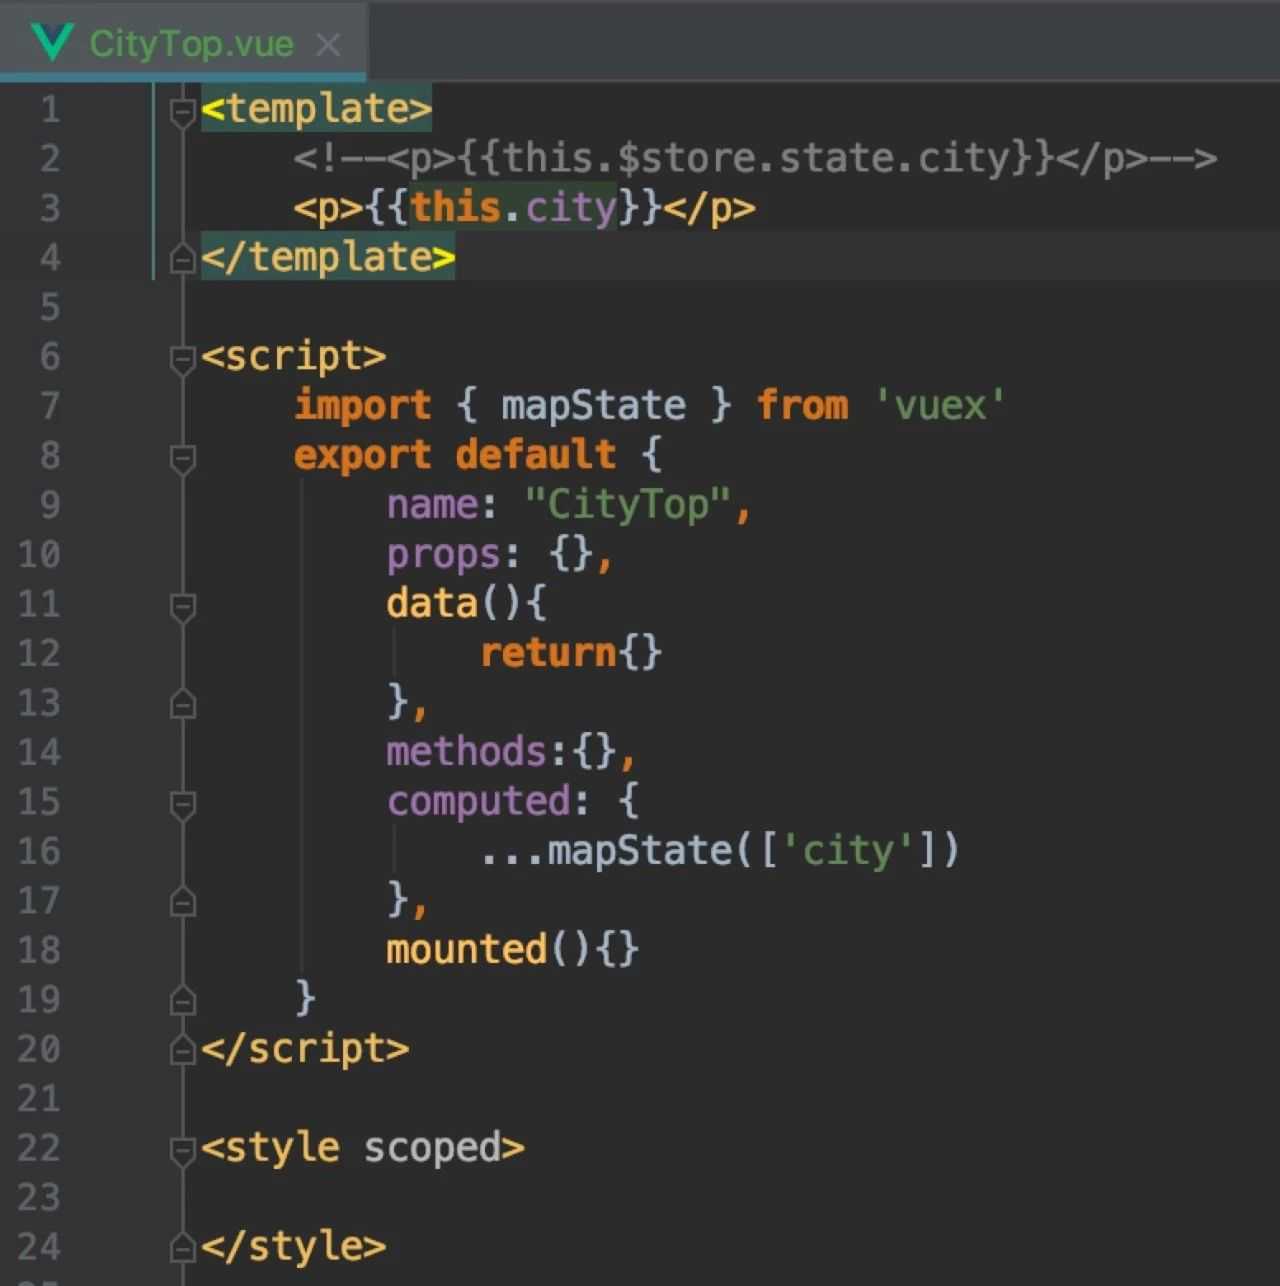Click the Vue logo icon on the tab
This screenshot has height=1286, width=1280.
[52, 43]
